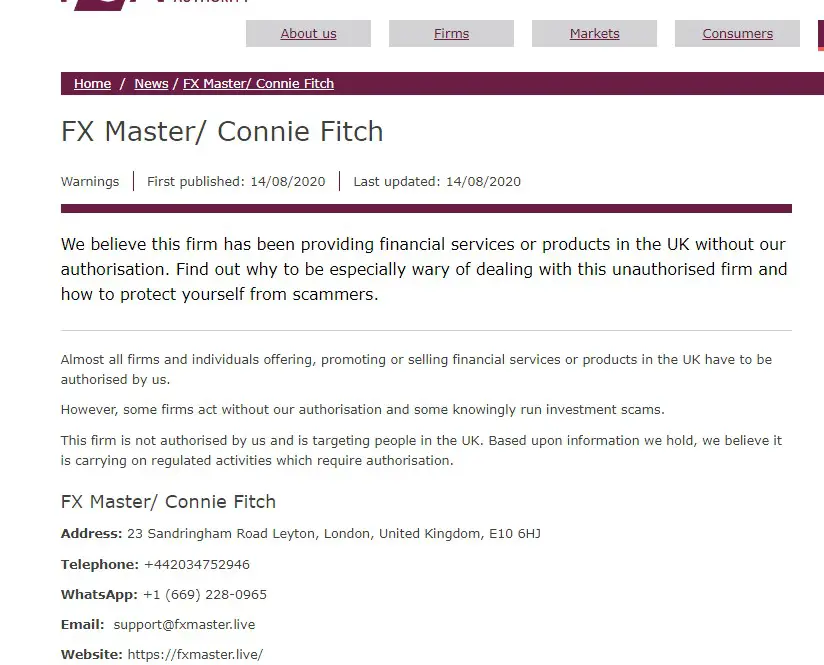Viewport: 824px width, 665px height.
Task: Open the Firms menu
Action: click(451, 34)
